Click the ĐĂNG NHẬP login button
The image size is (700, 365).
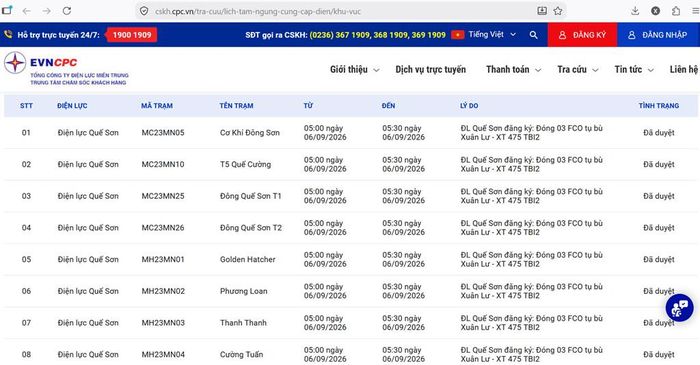point(658,35)
